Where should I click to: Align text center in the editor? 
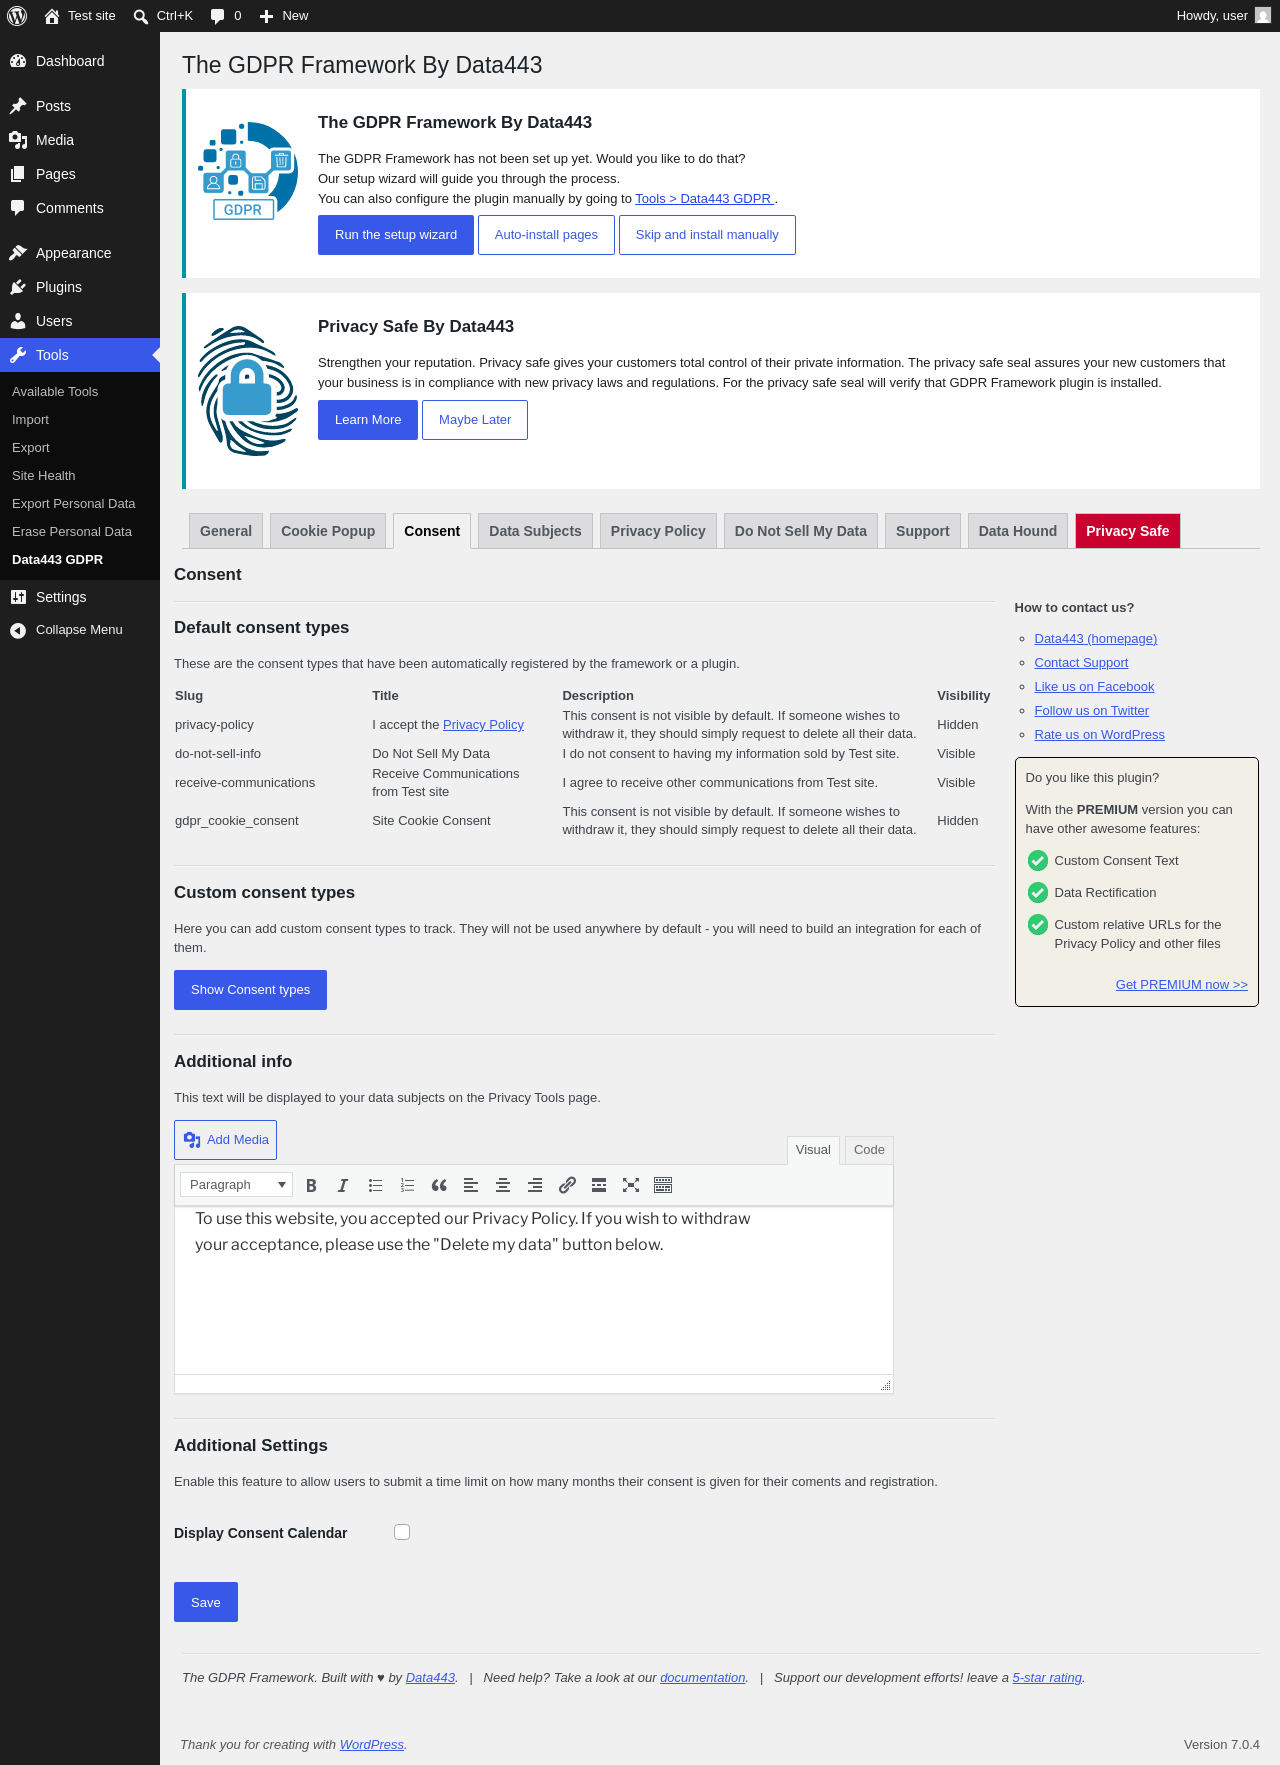pos(503,1185)
